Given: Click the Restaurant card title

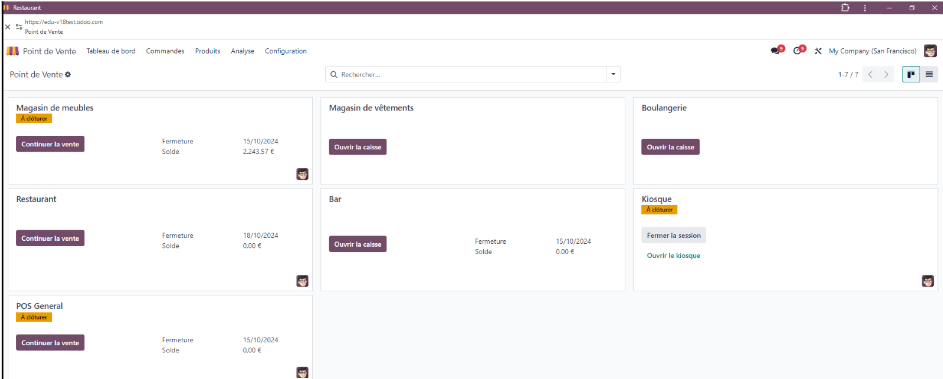Looking at the screenshot, I should tap(36, 199).
